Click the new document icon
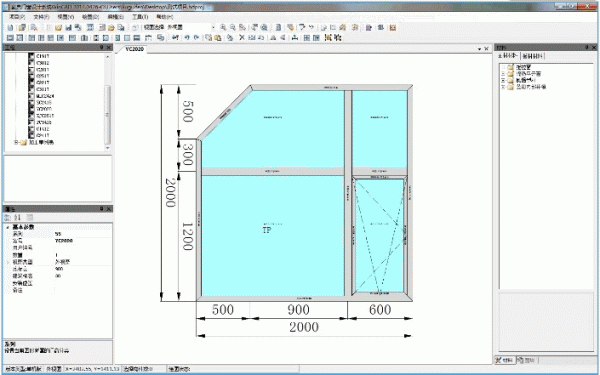The width and height of the screenshot is (600, 375). (10, 28)
